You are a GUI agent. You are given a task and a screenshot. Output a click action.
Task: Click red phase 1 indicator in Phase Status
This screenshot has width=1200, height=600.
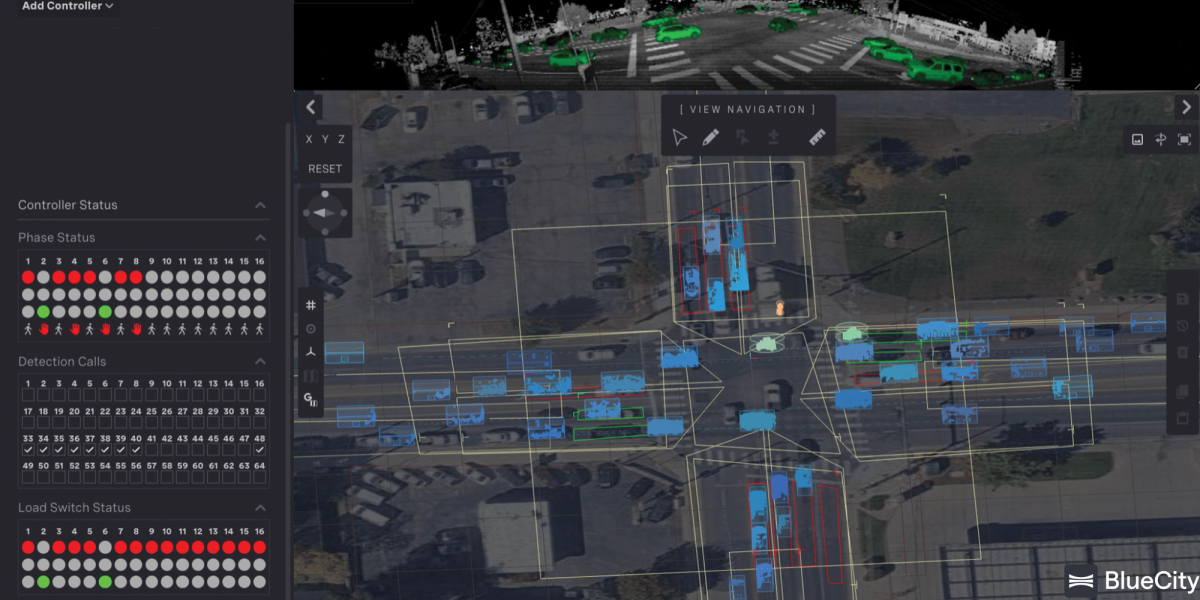[x=28, y=277]
